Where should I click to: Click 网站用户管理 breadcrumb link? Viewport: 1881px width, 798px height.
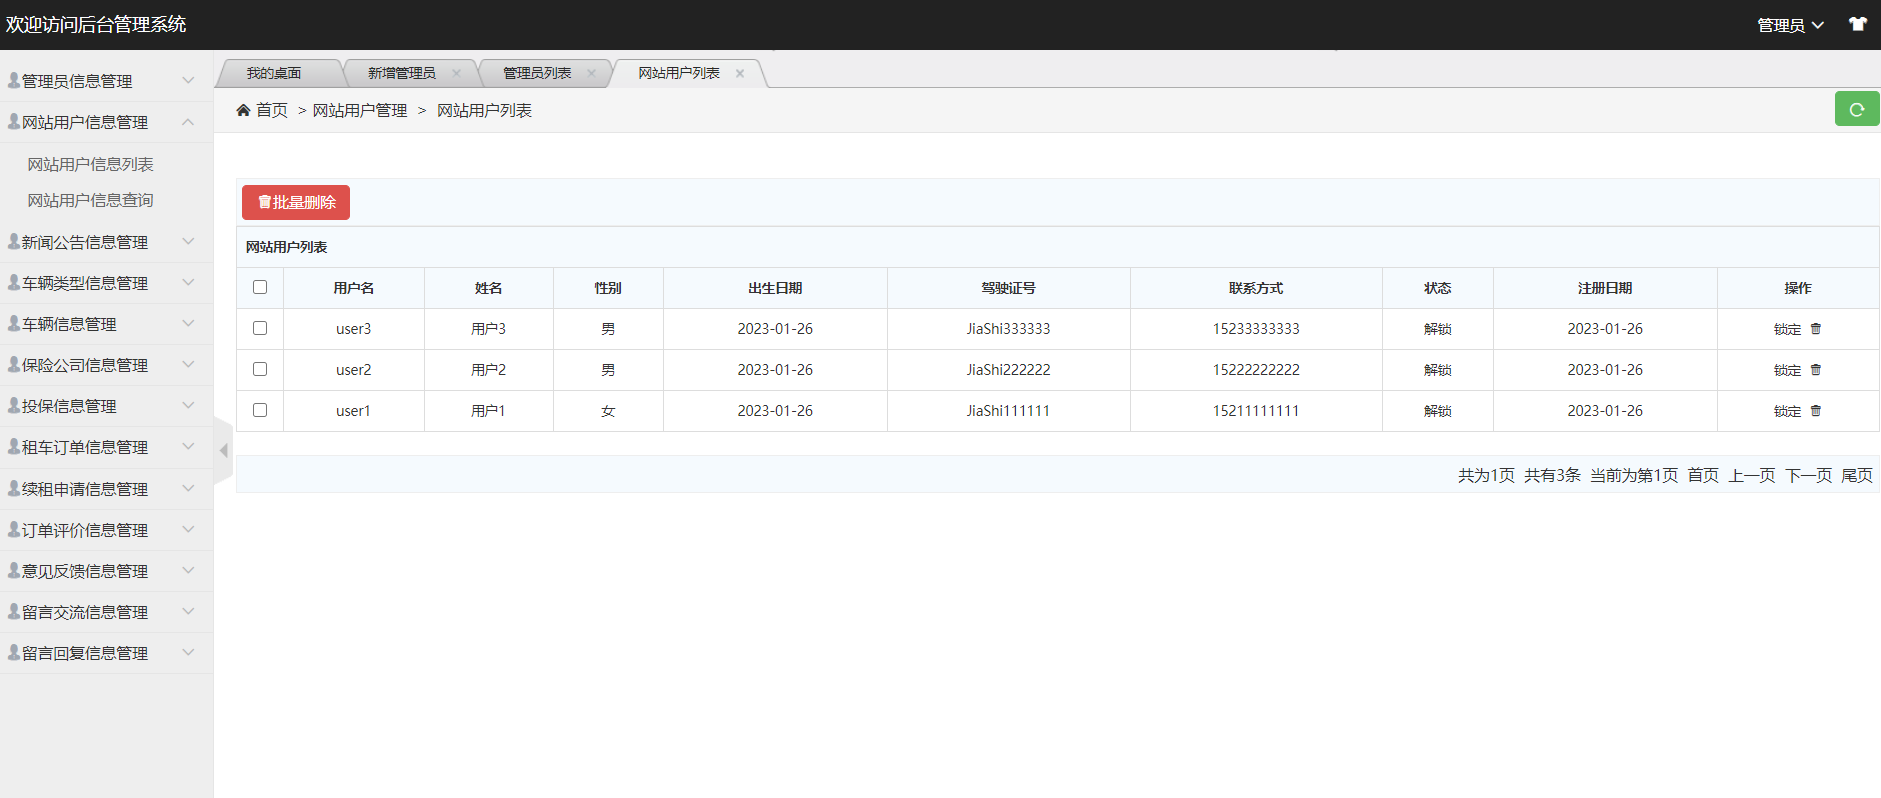click(360, 110)
